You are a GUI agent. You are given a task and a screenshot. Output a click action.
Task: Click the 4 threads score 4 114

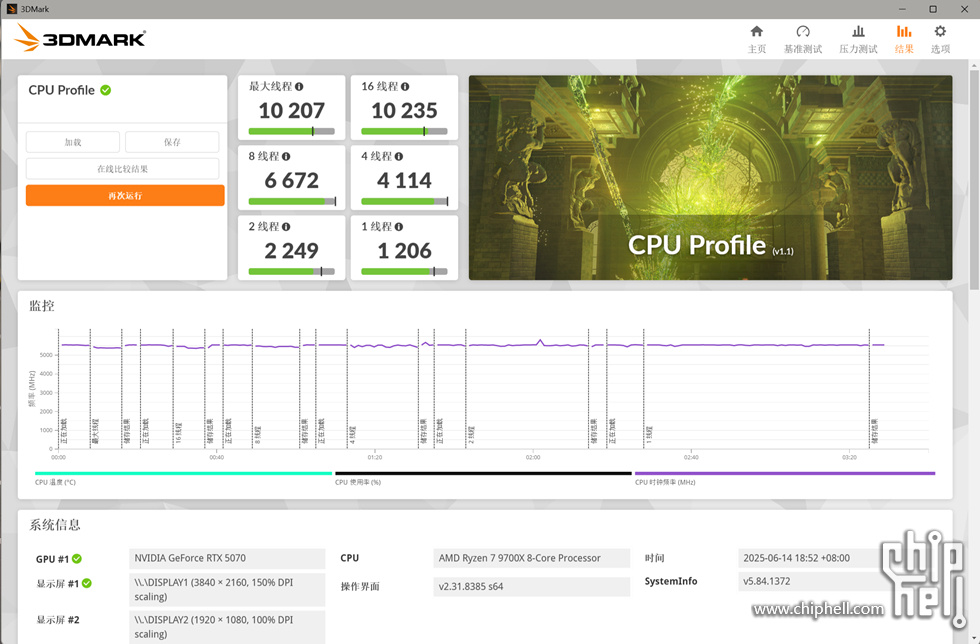[x=404, y=181]
